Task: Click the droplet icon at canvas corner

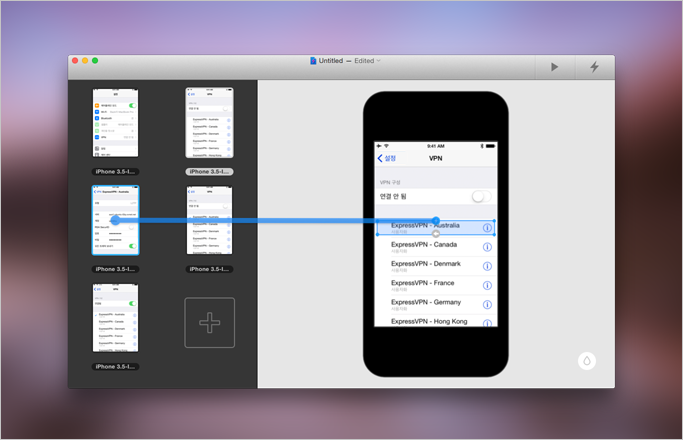Action: point(587,361)
